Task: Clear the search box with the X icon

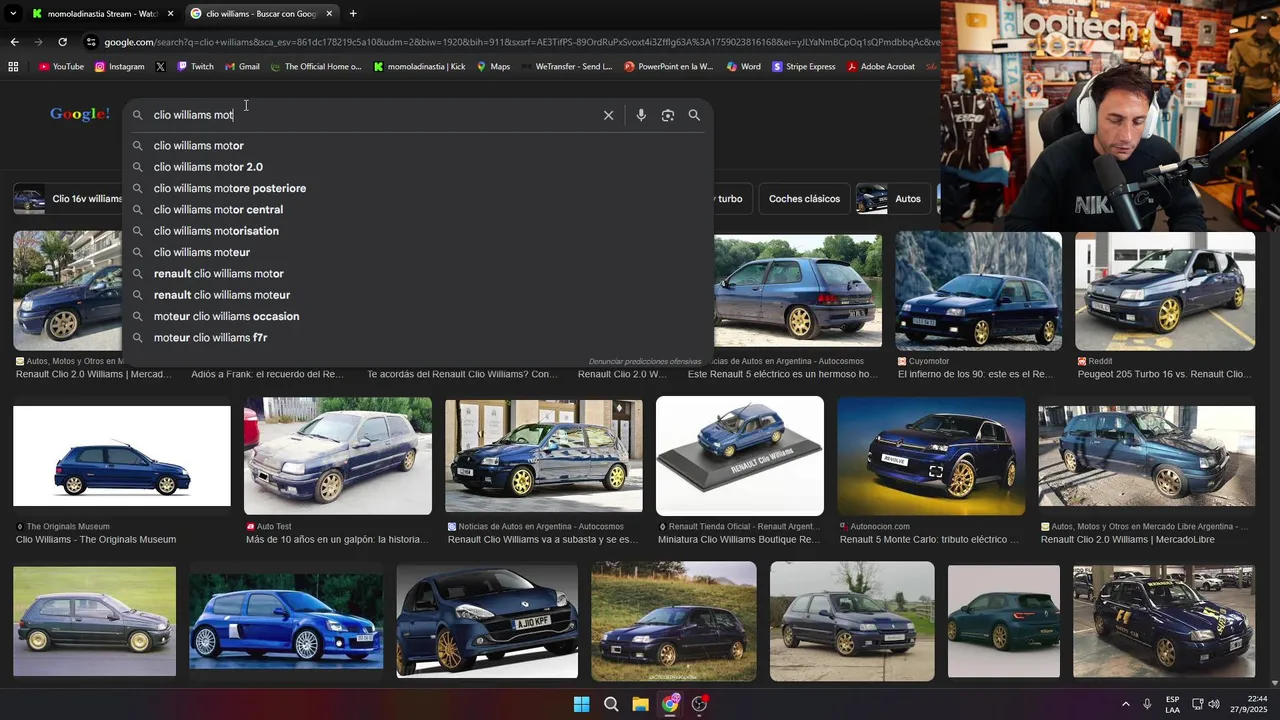Action: [x=608, y=115]
